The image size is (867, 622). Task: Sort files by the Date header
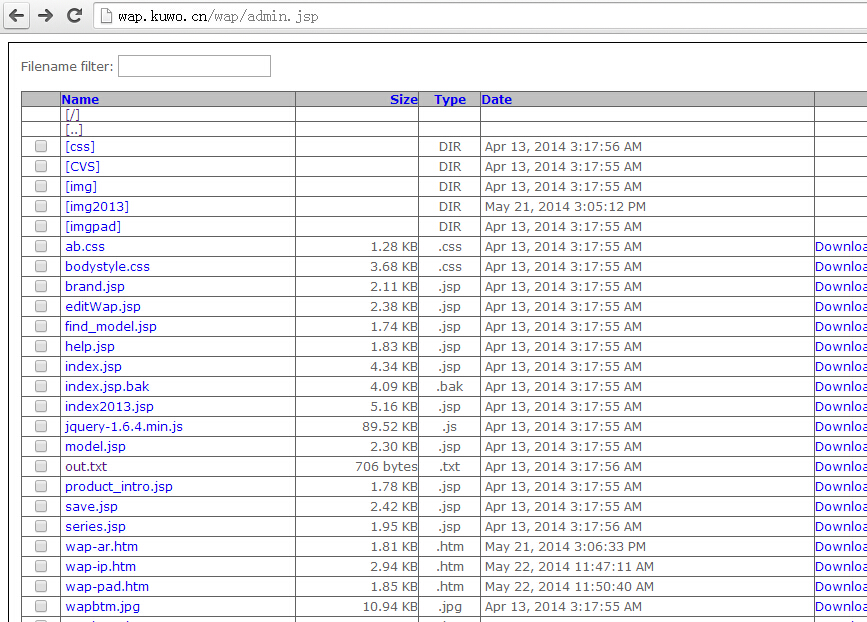click(x=497, y=100)
